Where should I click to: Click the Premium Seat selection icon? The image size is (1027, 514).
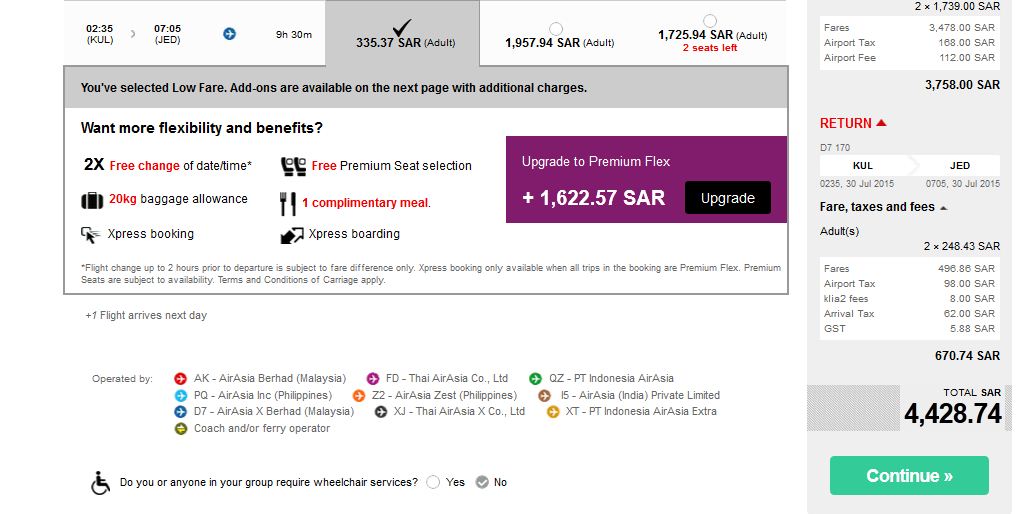tap(292, 166)
